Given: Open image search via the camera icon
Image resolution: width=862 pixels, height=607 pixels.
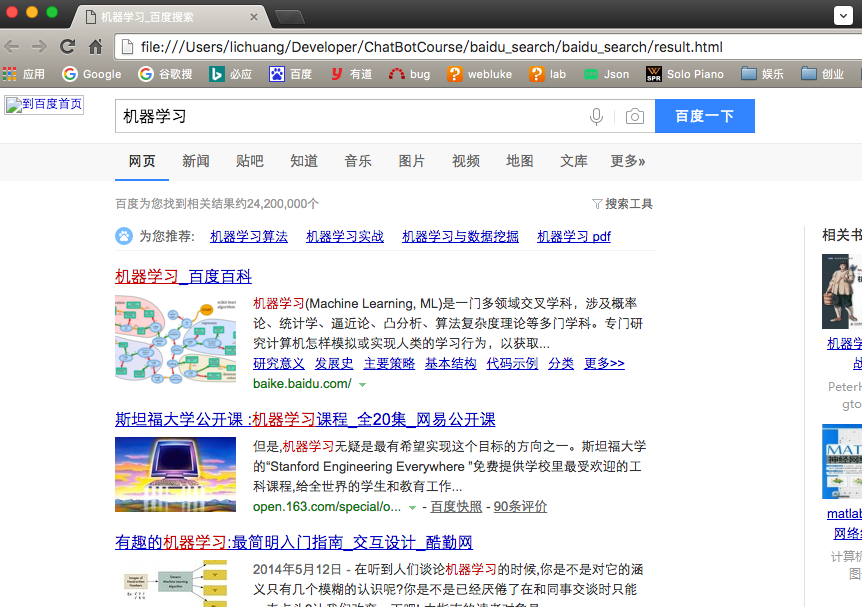Looking at the screenshot, I should [x=635, y=116].
